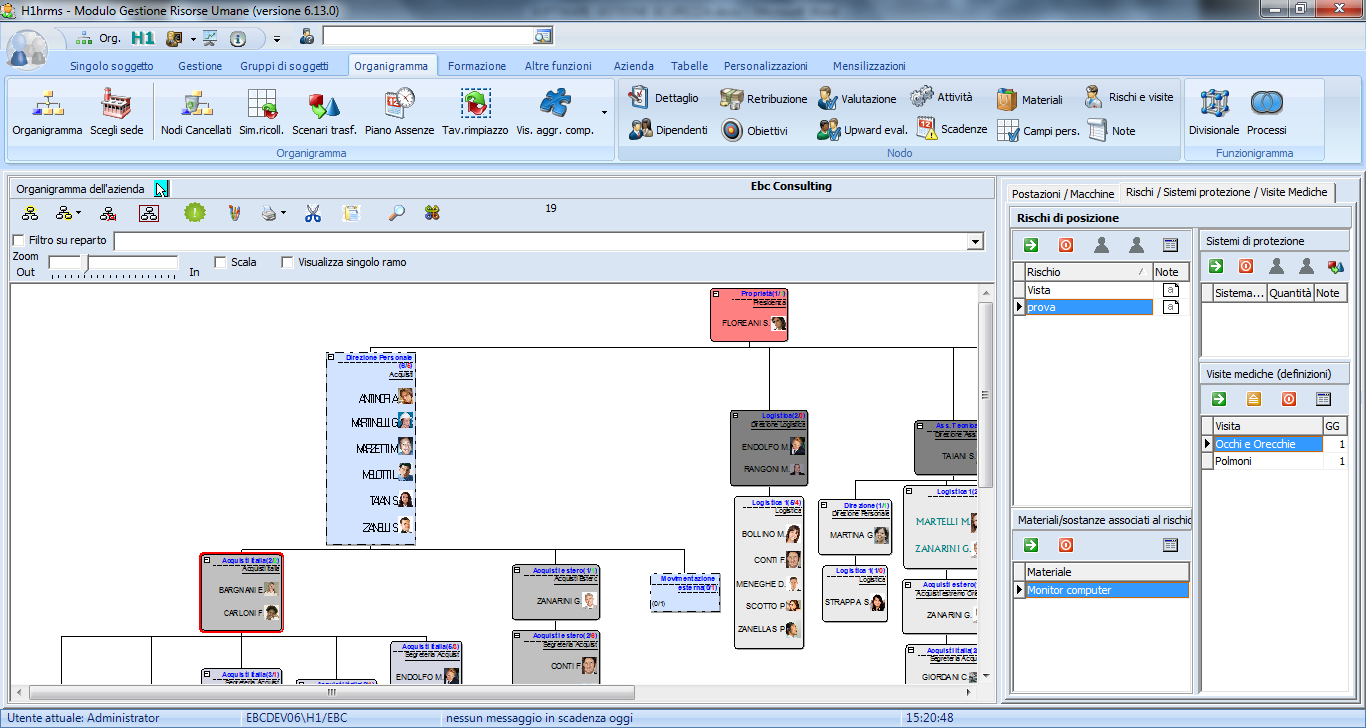Viewport: 1366px width, 728px height.
Task: Open Processi funzionigramma
Action: (1267, 111)
